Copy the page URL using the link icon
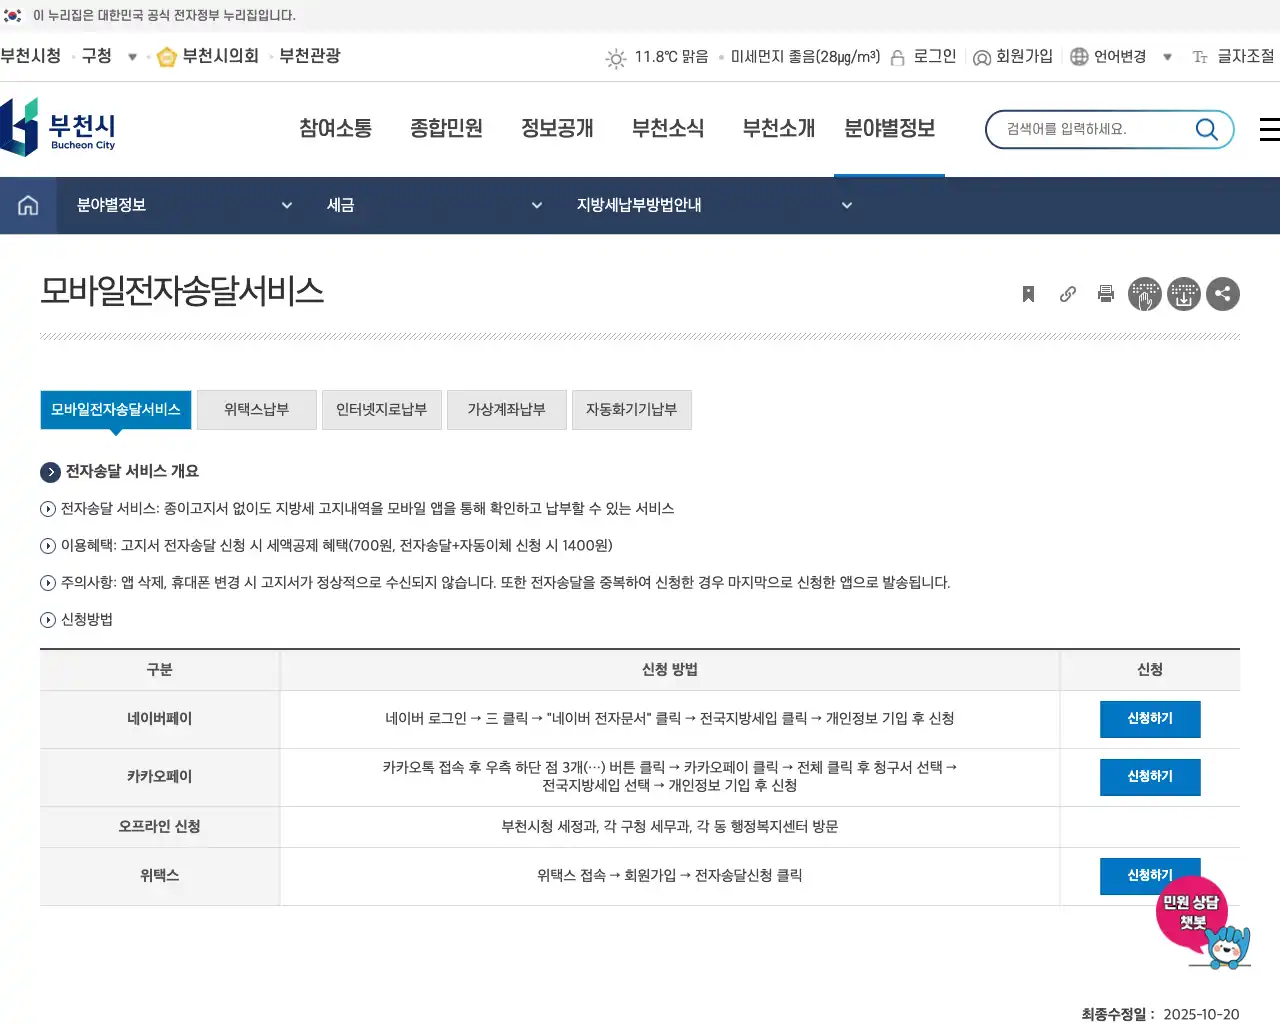The height and width of the screenshot is (1024, 1280). pyautogui.click(x=1066, y=294)
